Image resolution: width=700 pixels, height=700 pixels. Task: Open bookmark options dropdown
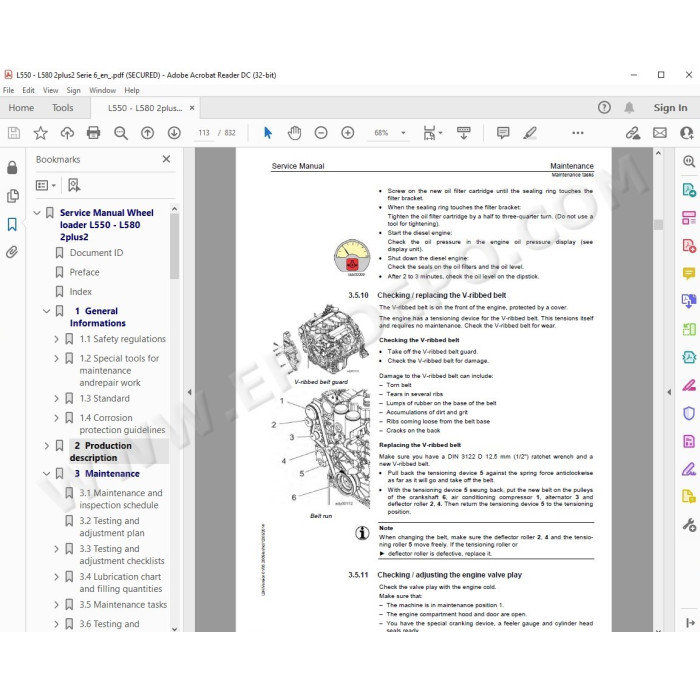pos(46,185)
